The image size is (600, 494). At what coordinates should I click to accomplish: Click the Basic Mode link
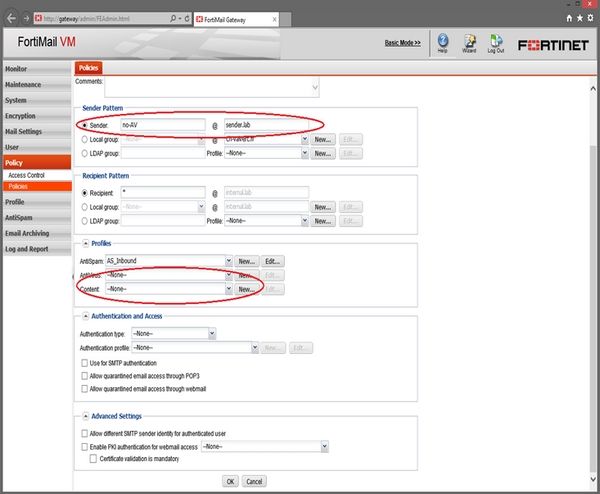pyautogui.click(x=403, y=43)
